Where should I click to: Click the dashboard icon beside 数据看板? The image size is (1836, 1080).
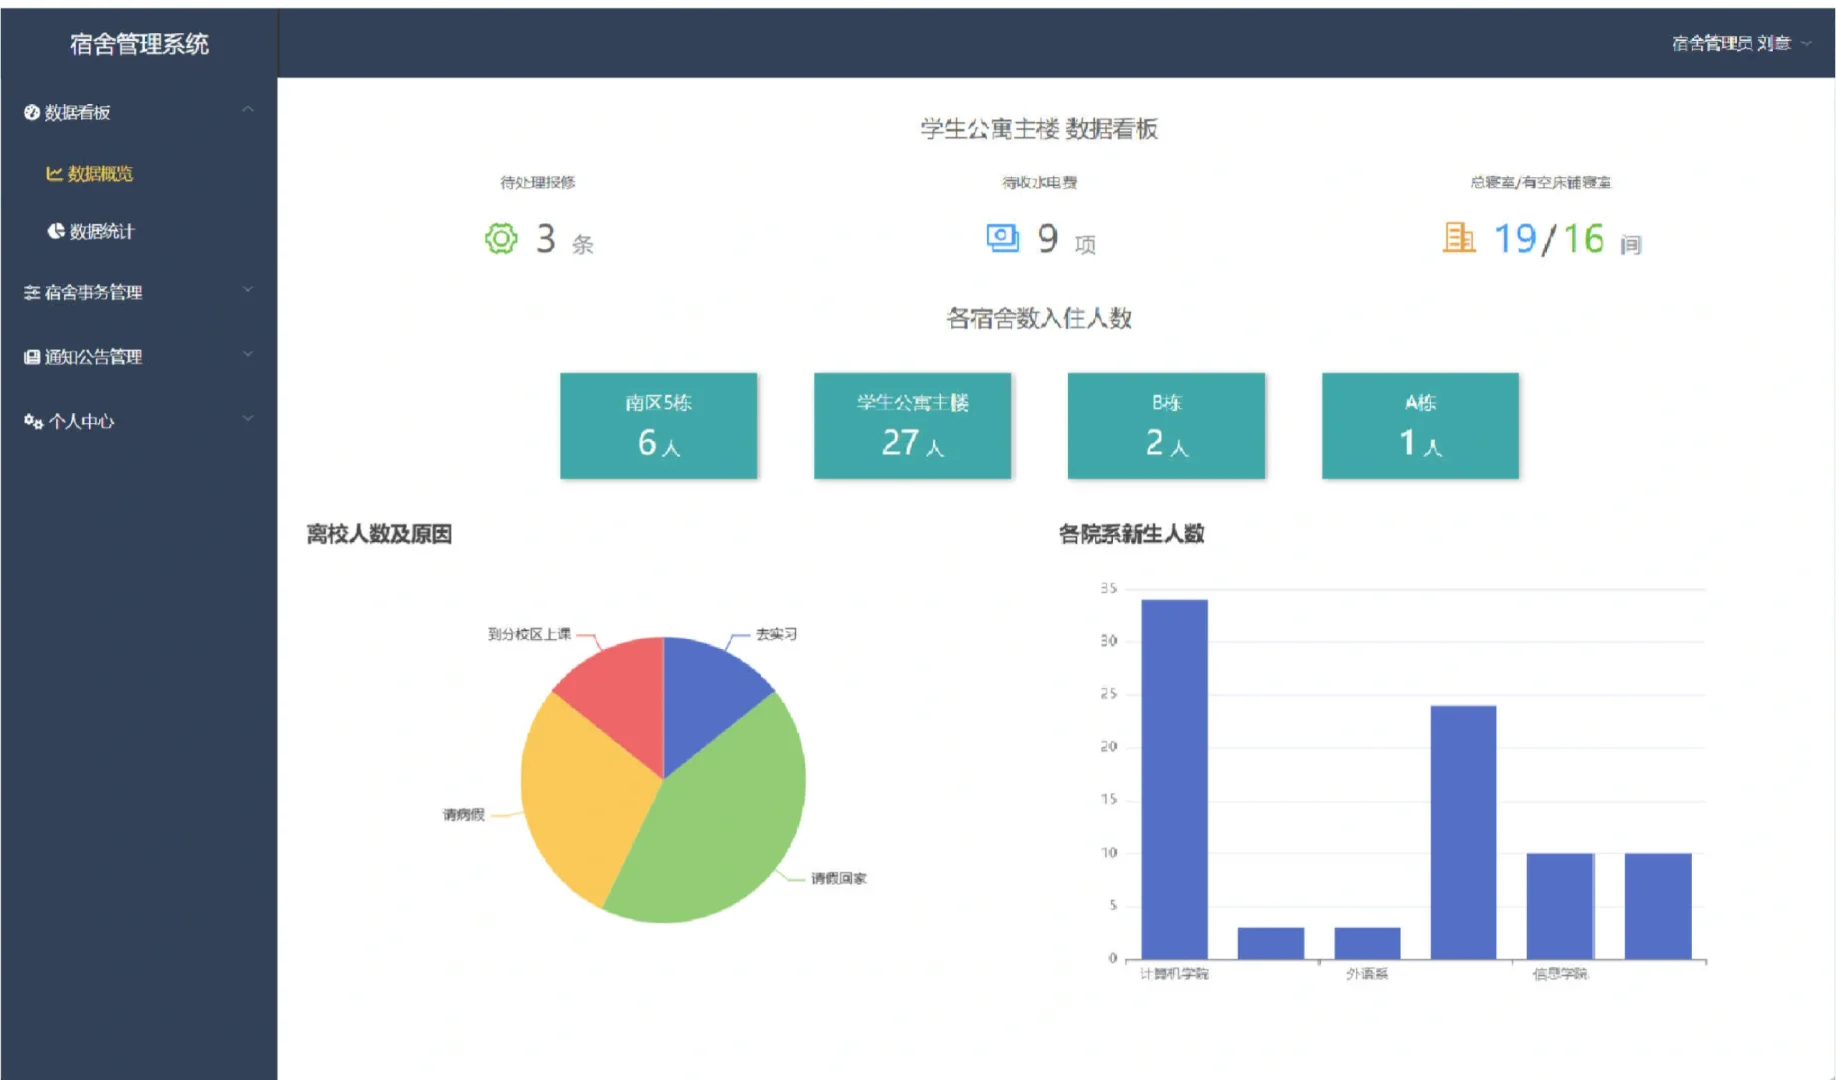tap(32, 112)
